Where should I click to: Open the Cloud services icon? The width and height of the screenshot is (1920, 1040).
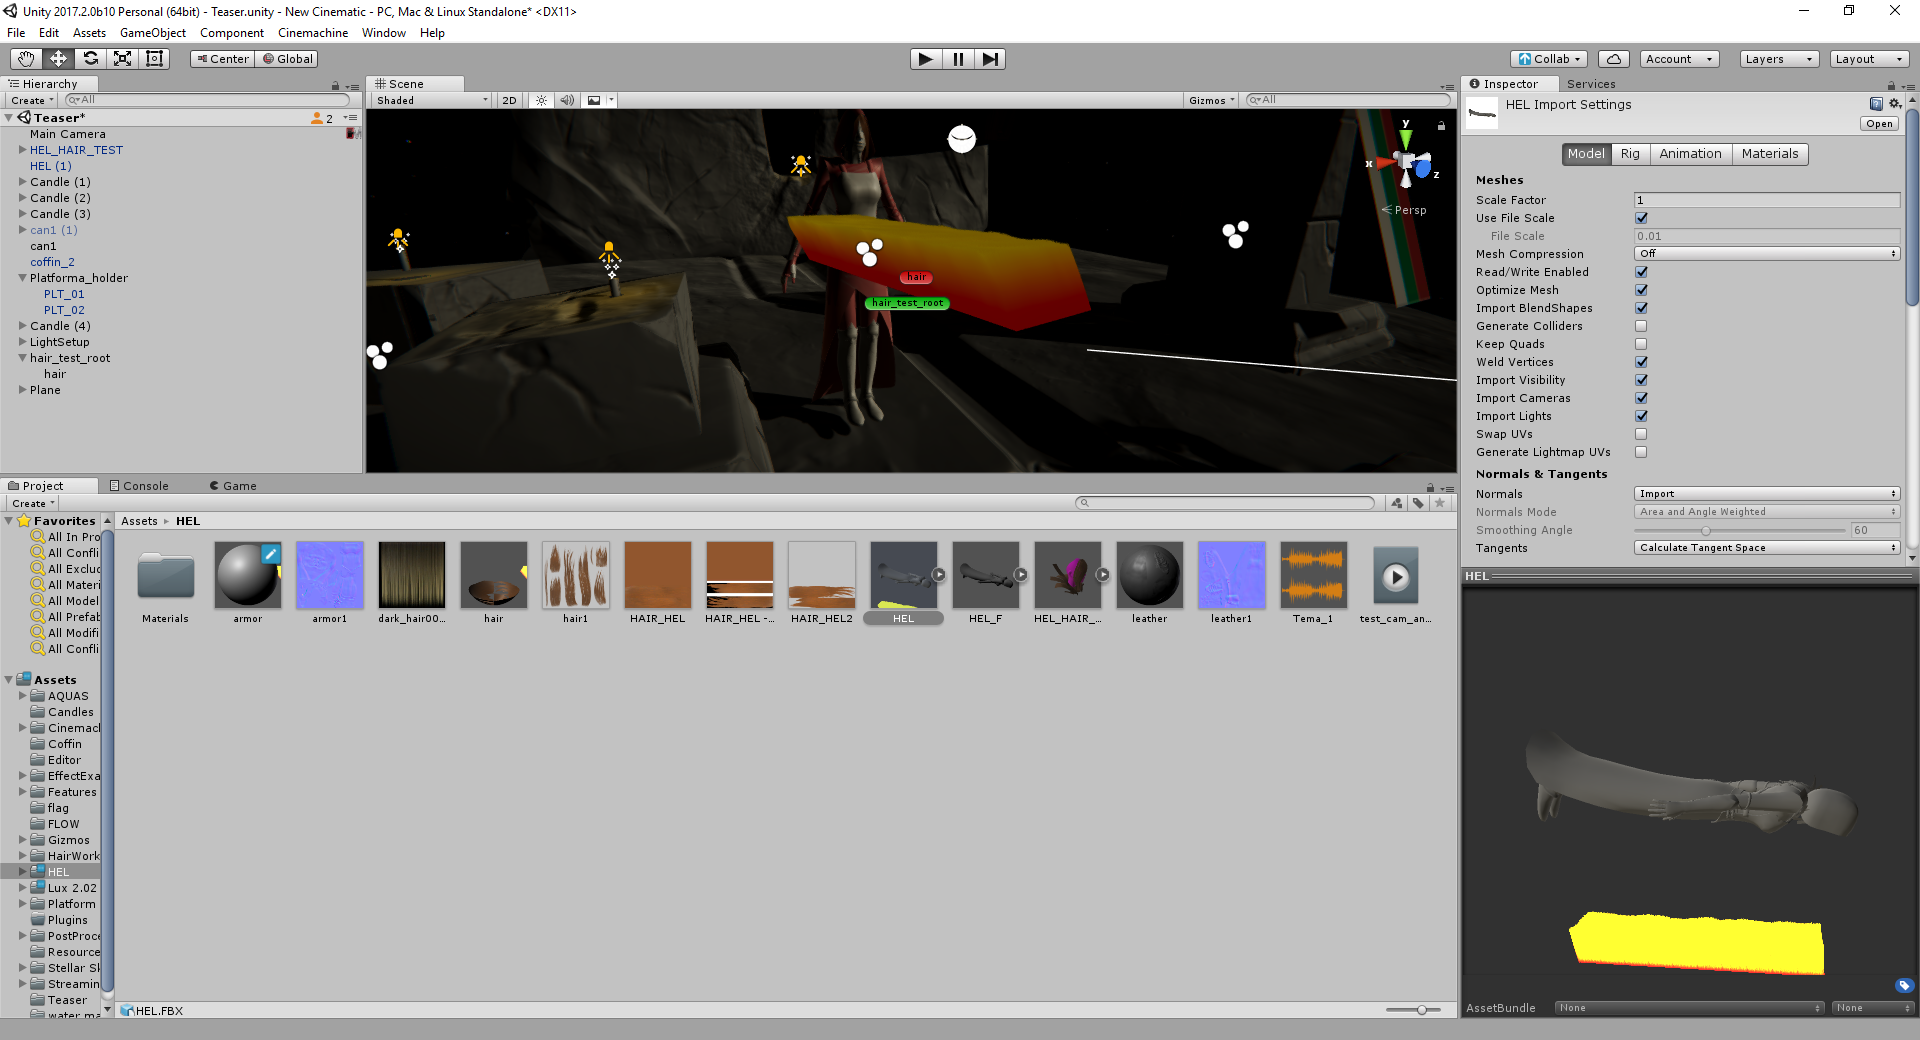point(1614,59)
